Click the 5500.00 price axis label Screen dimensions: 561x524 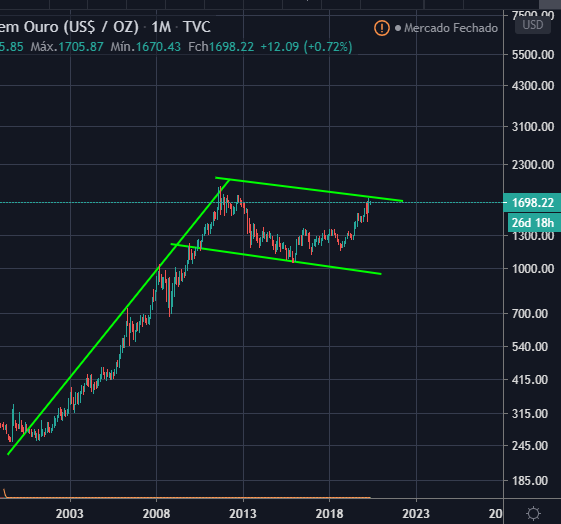[533, 55]
